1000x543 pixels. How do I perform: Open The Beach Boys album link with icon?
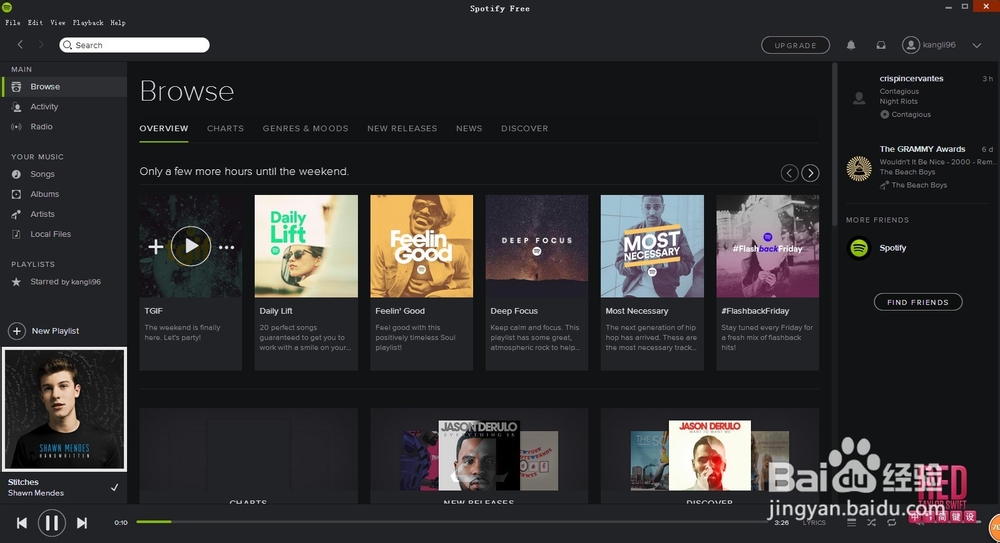(913, 185)
